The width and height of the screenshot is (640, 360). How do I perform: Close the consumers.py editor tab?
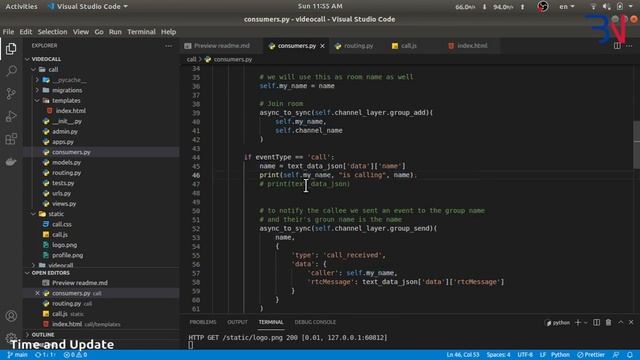(x=322, y=46)
